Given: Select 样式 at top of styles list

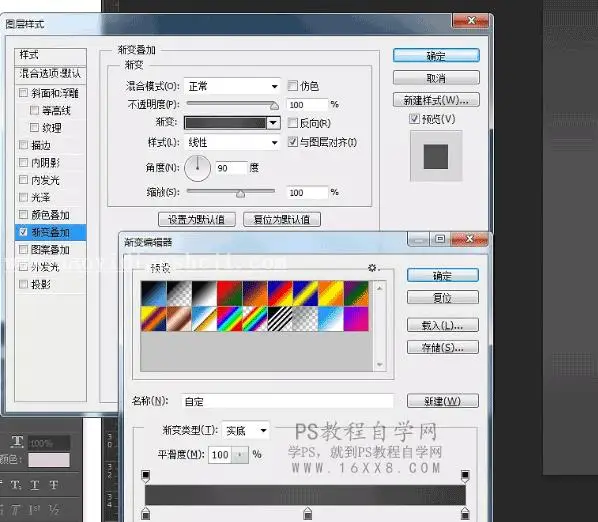Looking at the screenshot, I should coord(50,56).
